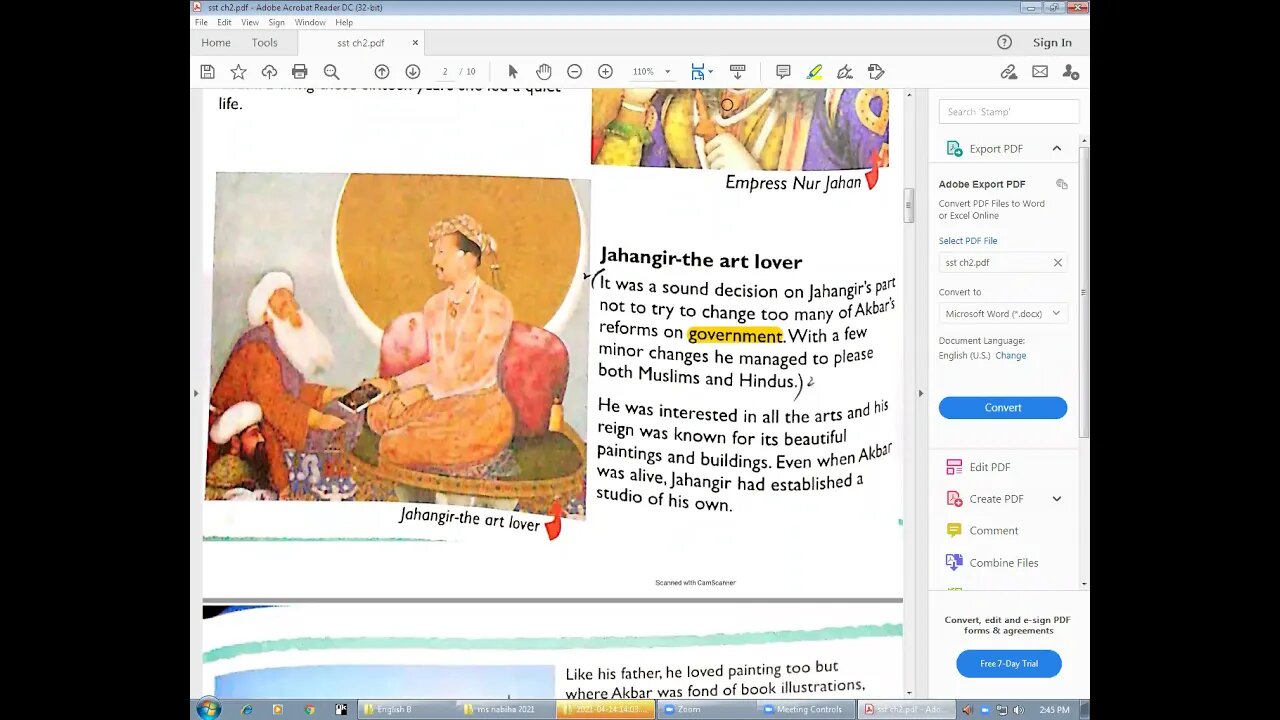Collapse the right tools pane arrow

921,393
